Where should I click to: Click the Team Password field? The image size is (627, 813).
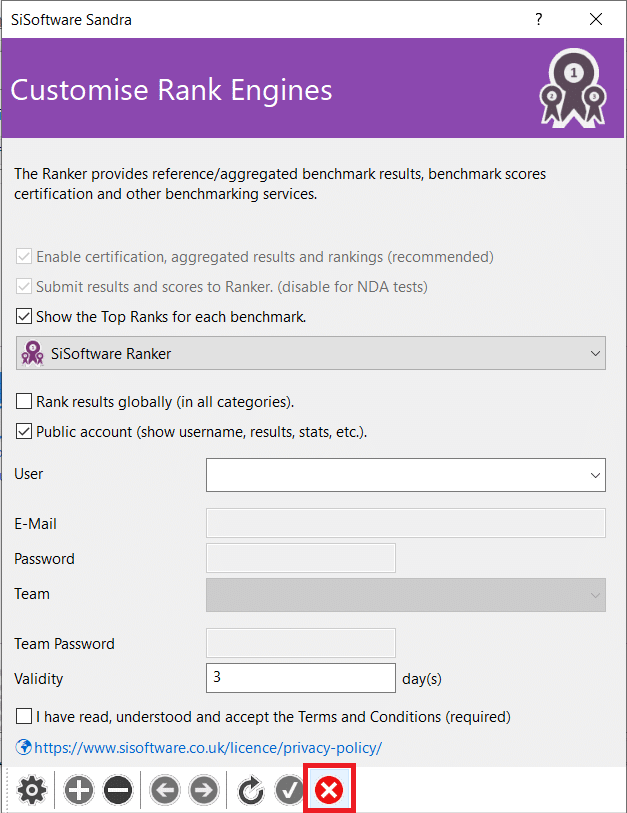[300, 643]
